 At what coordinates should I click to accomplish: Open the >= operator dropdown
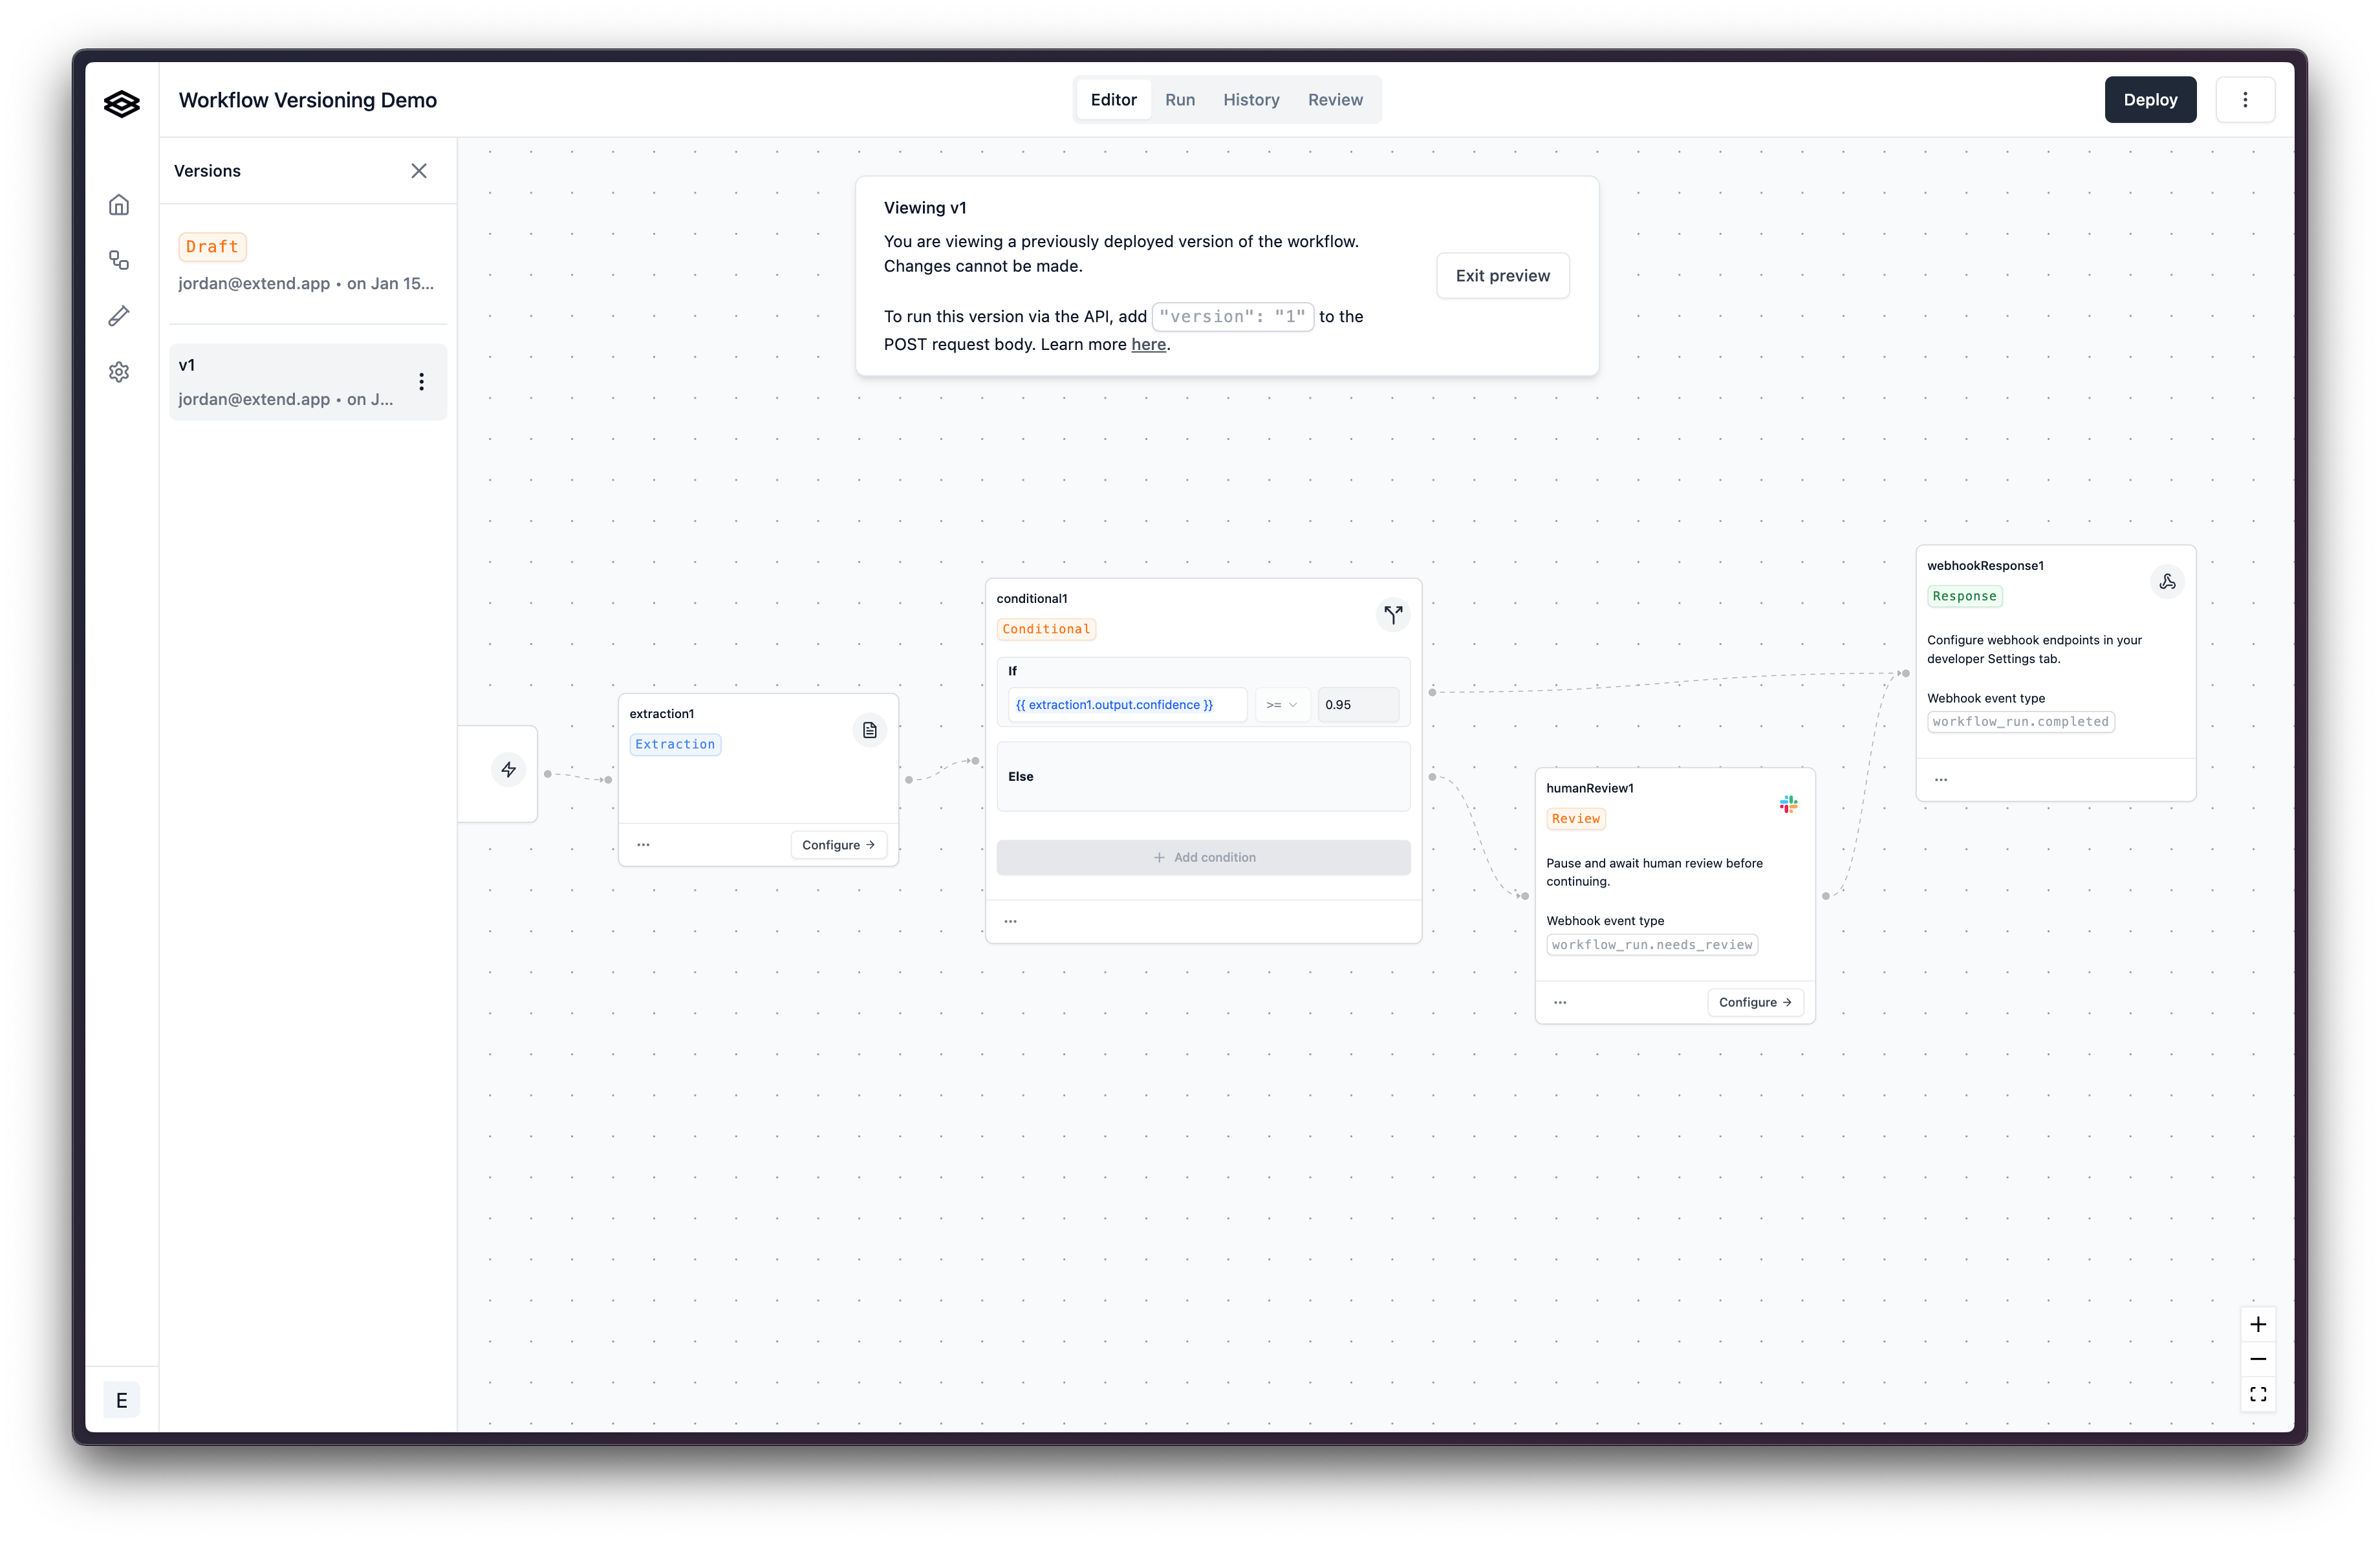pyautogui.click(x=1281, y=705)
